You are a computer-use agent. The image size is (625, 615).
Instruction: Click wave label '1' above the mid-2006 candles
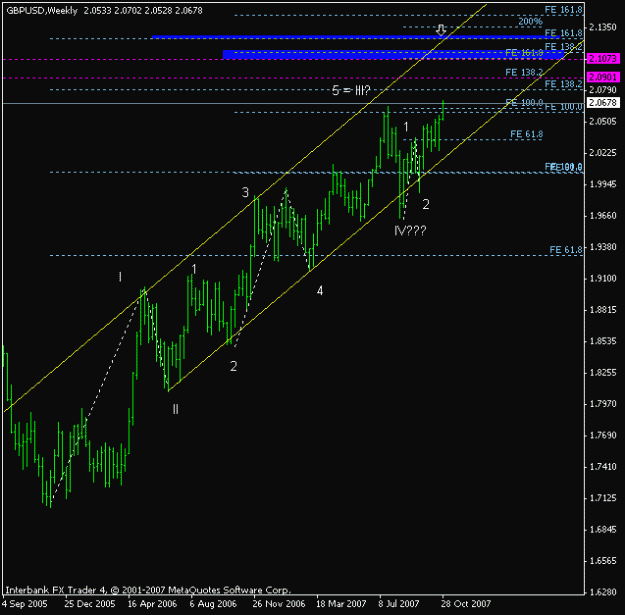(194, 269)
